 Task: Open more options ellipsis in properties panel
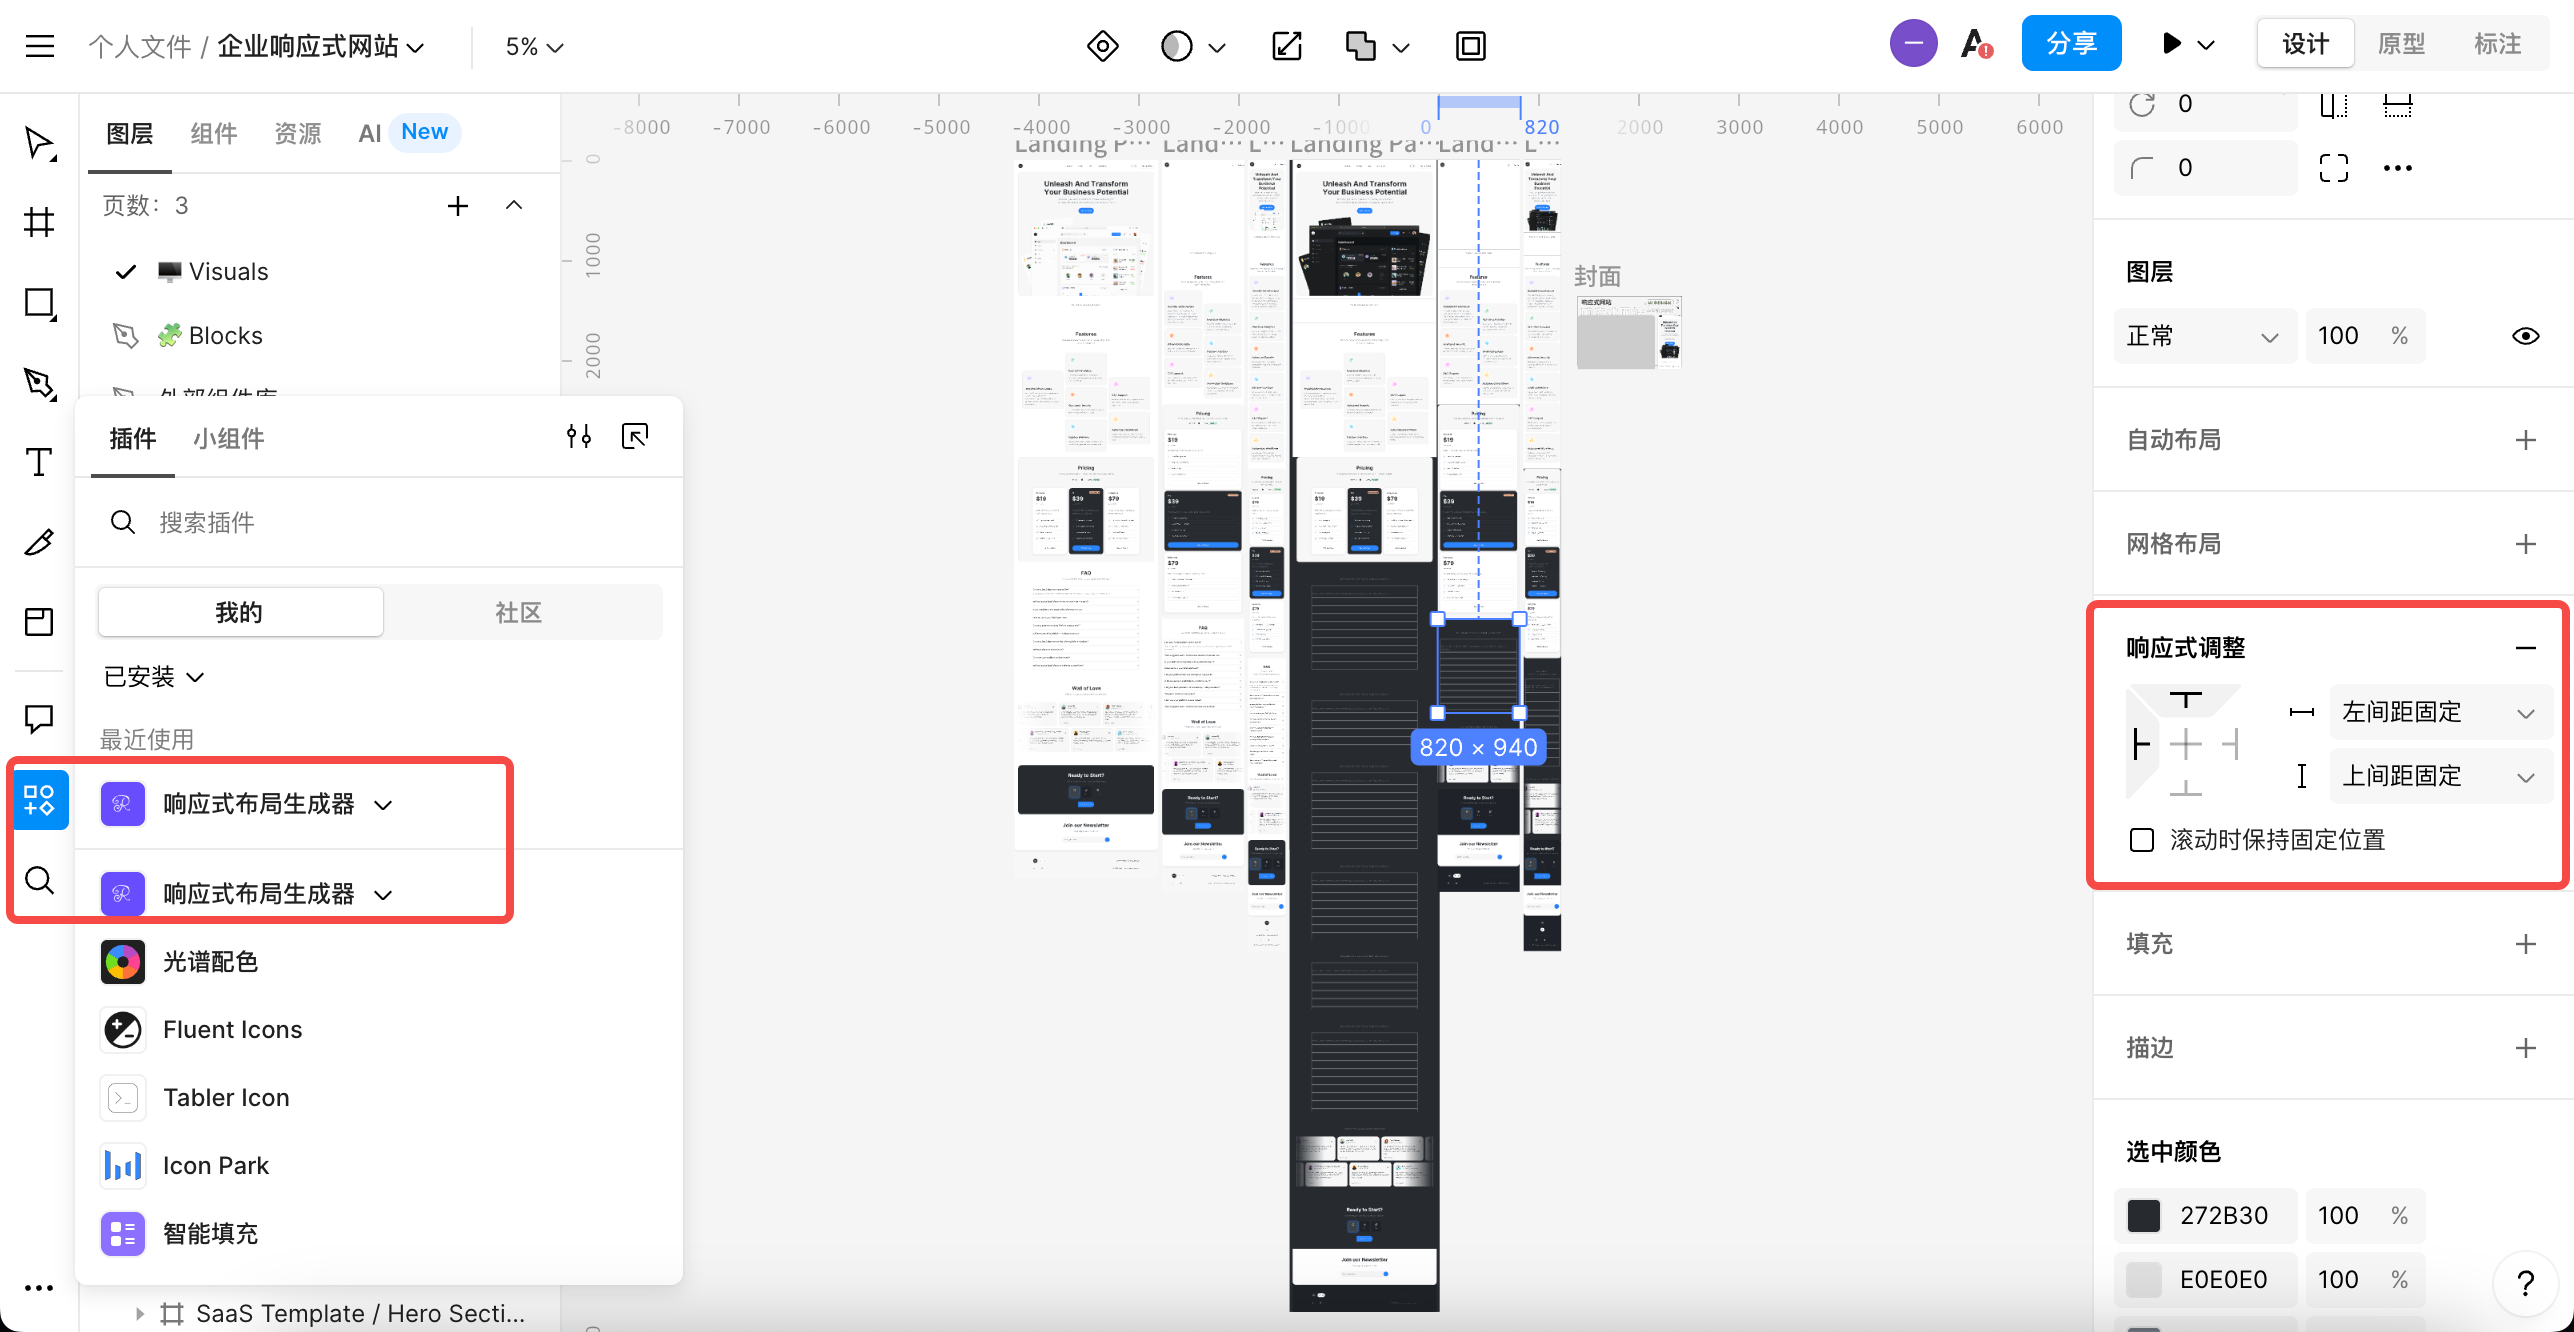[2398, 168]
